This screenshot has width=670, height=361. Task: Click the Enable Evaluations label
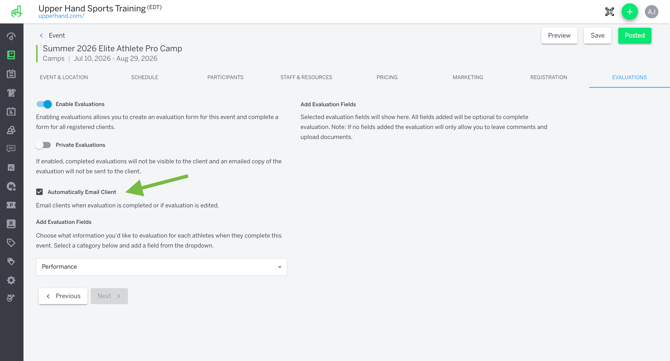[x=80, y=104]
